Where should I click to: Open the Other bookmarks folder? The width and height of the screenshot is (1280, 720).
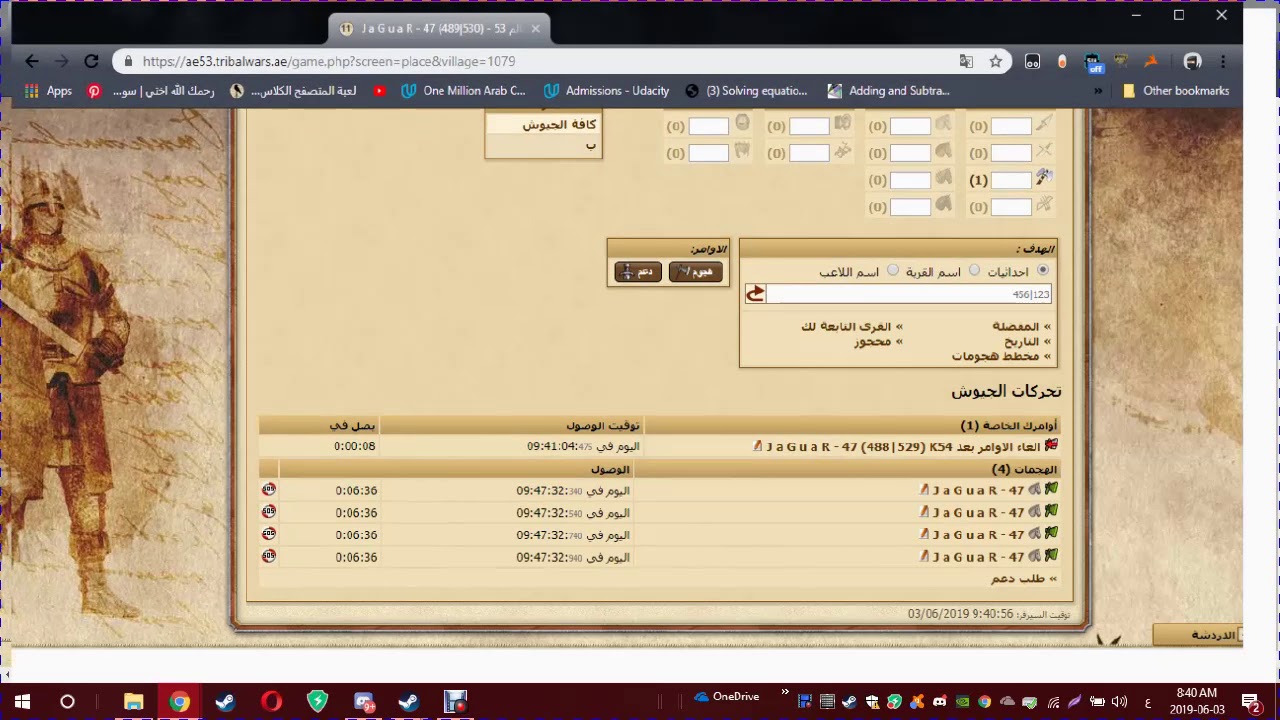click(x=1176, y=91)
